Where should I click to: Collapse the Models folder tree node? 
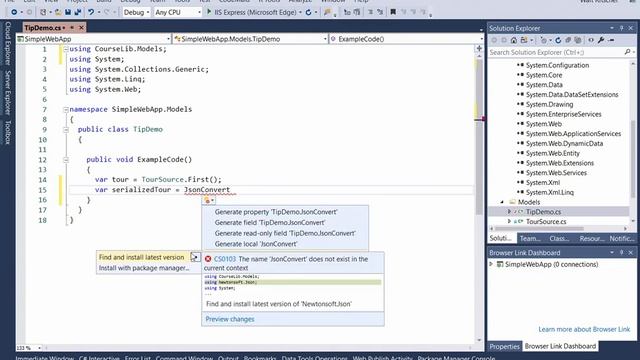click(502, 202)
